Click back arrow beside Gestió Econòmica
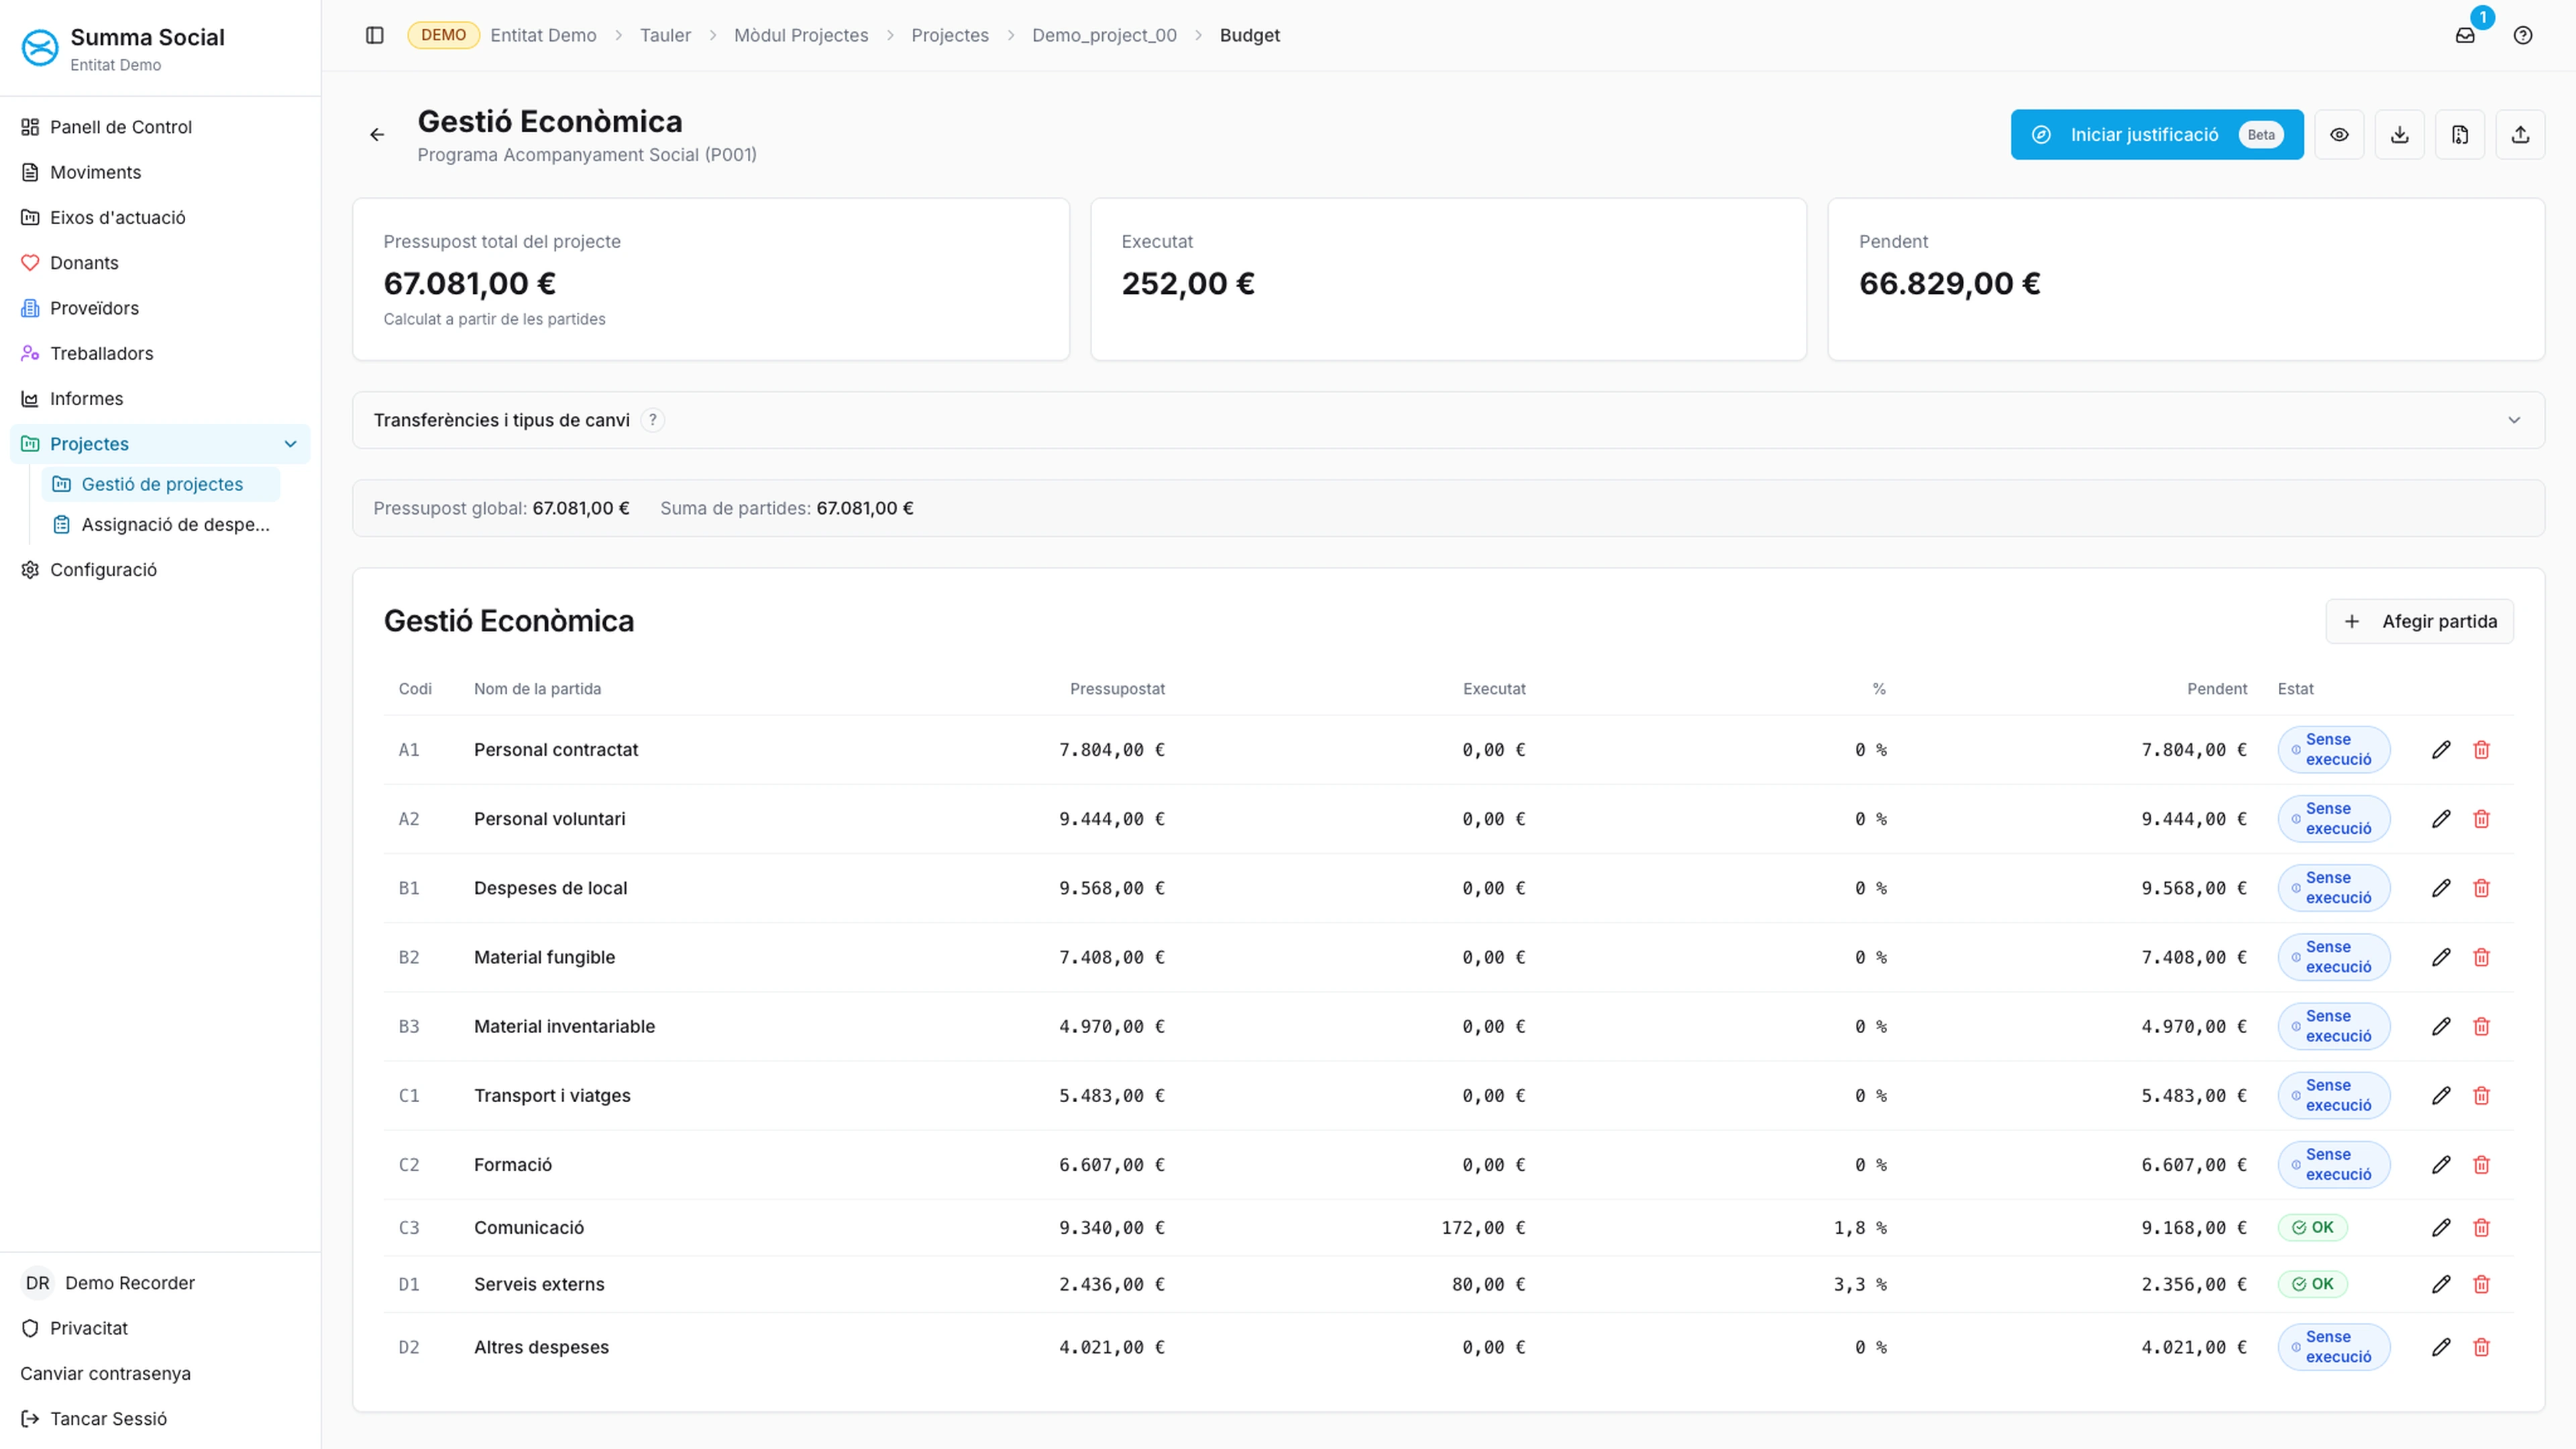 point(377,135)
